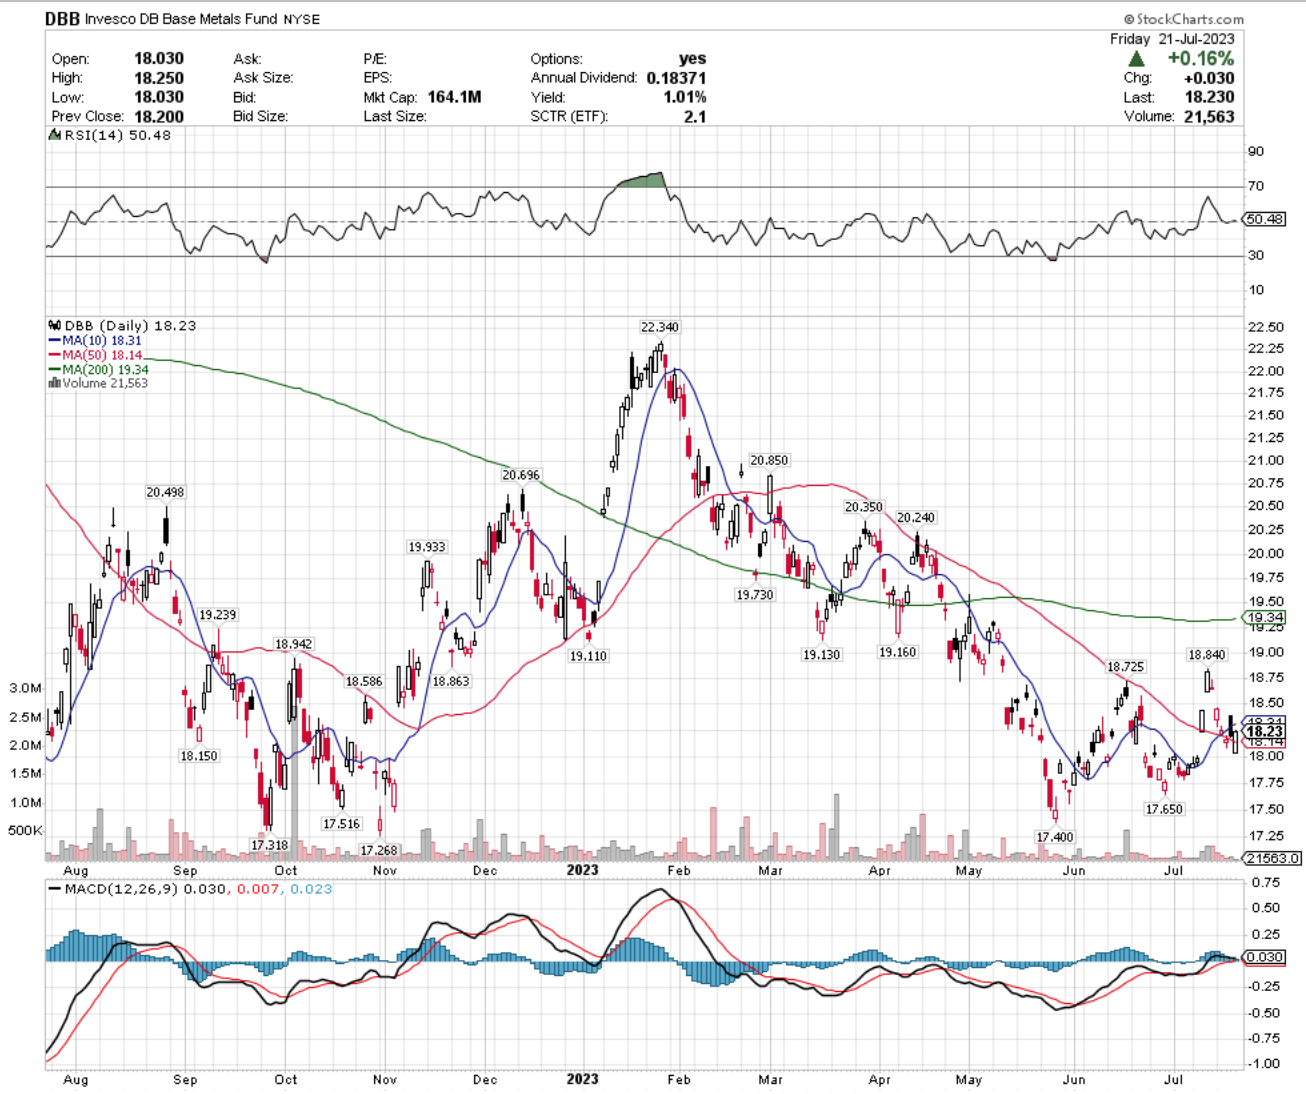
Task: Click the Mkt Cap value 164.1M
Action: pyautogui.click(x=454, y=97)
